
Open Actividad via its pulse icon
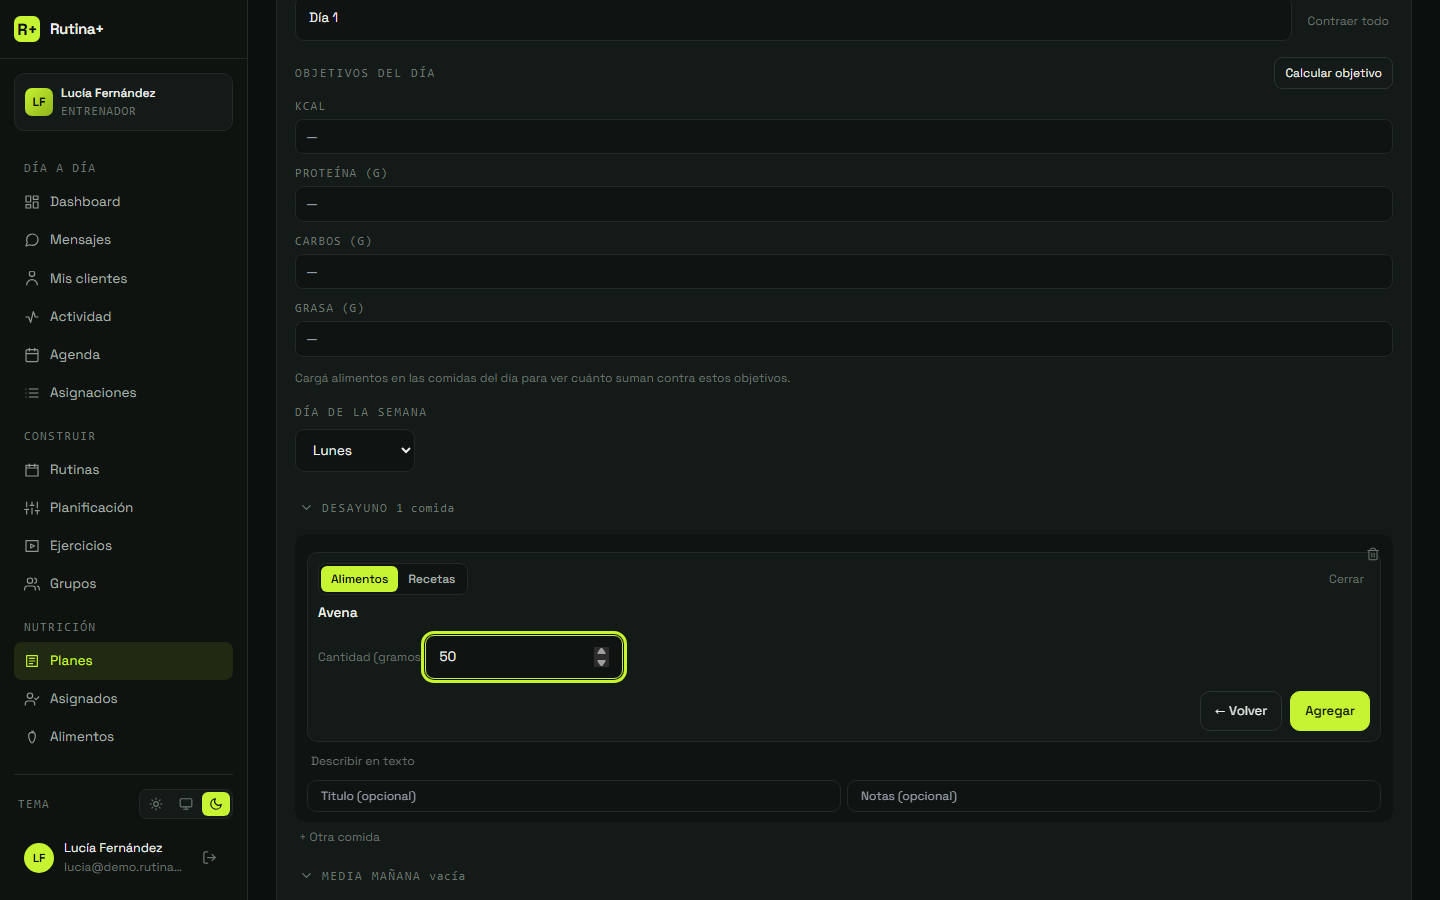click(32, 317)
